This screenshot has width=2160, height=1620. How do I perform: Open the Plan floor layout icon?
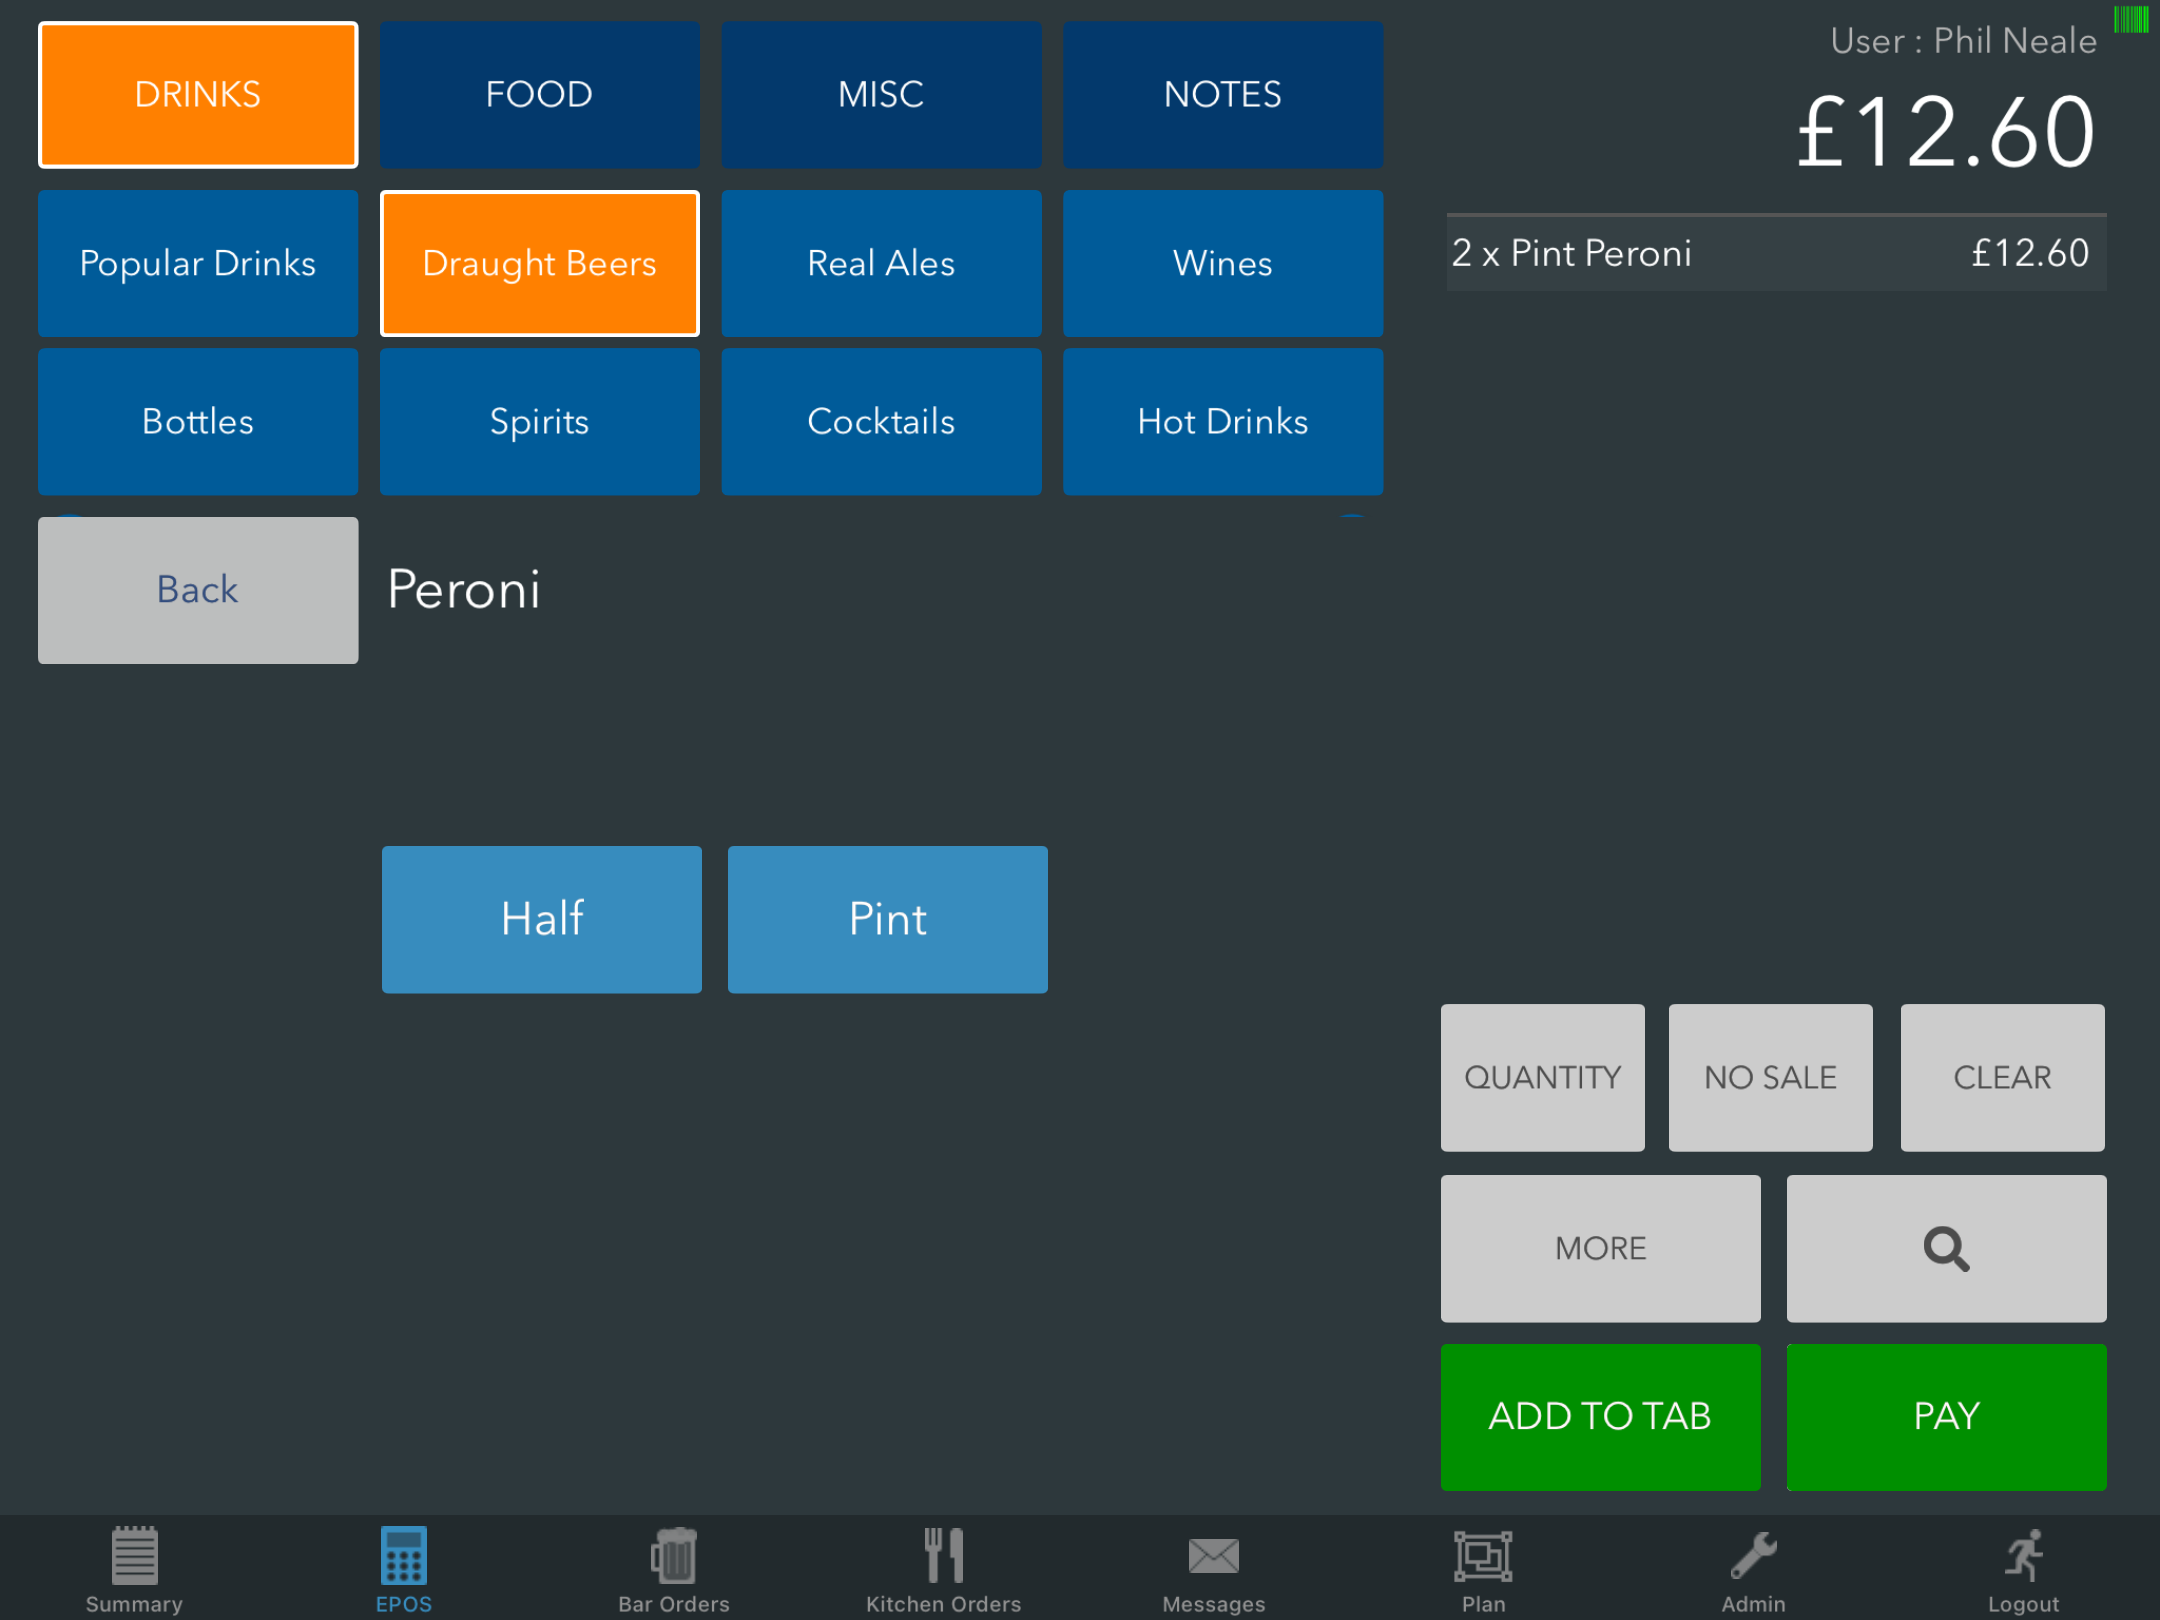1483,1557
